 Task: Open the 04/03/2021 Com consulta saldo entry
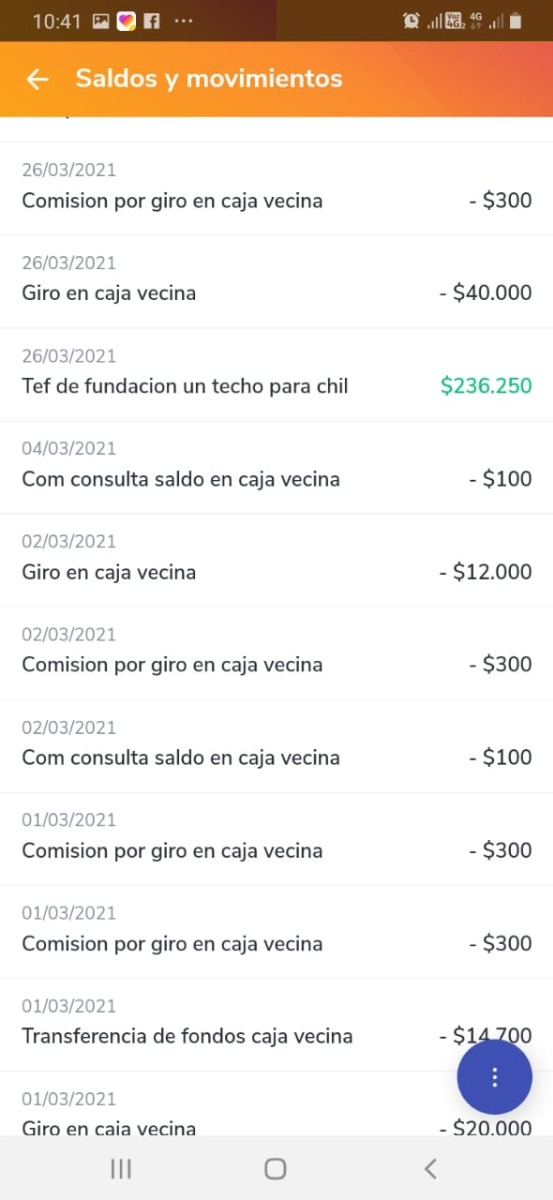[276, 467]
